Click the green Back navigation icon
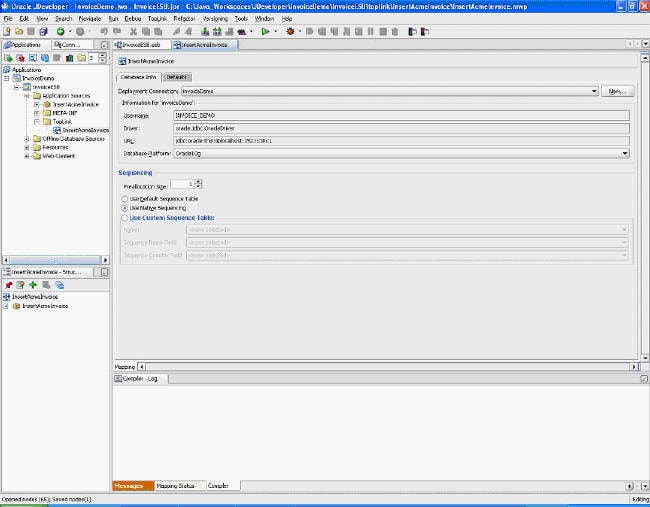The image size is (650, 507). pos(60,31)
